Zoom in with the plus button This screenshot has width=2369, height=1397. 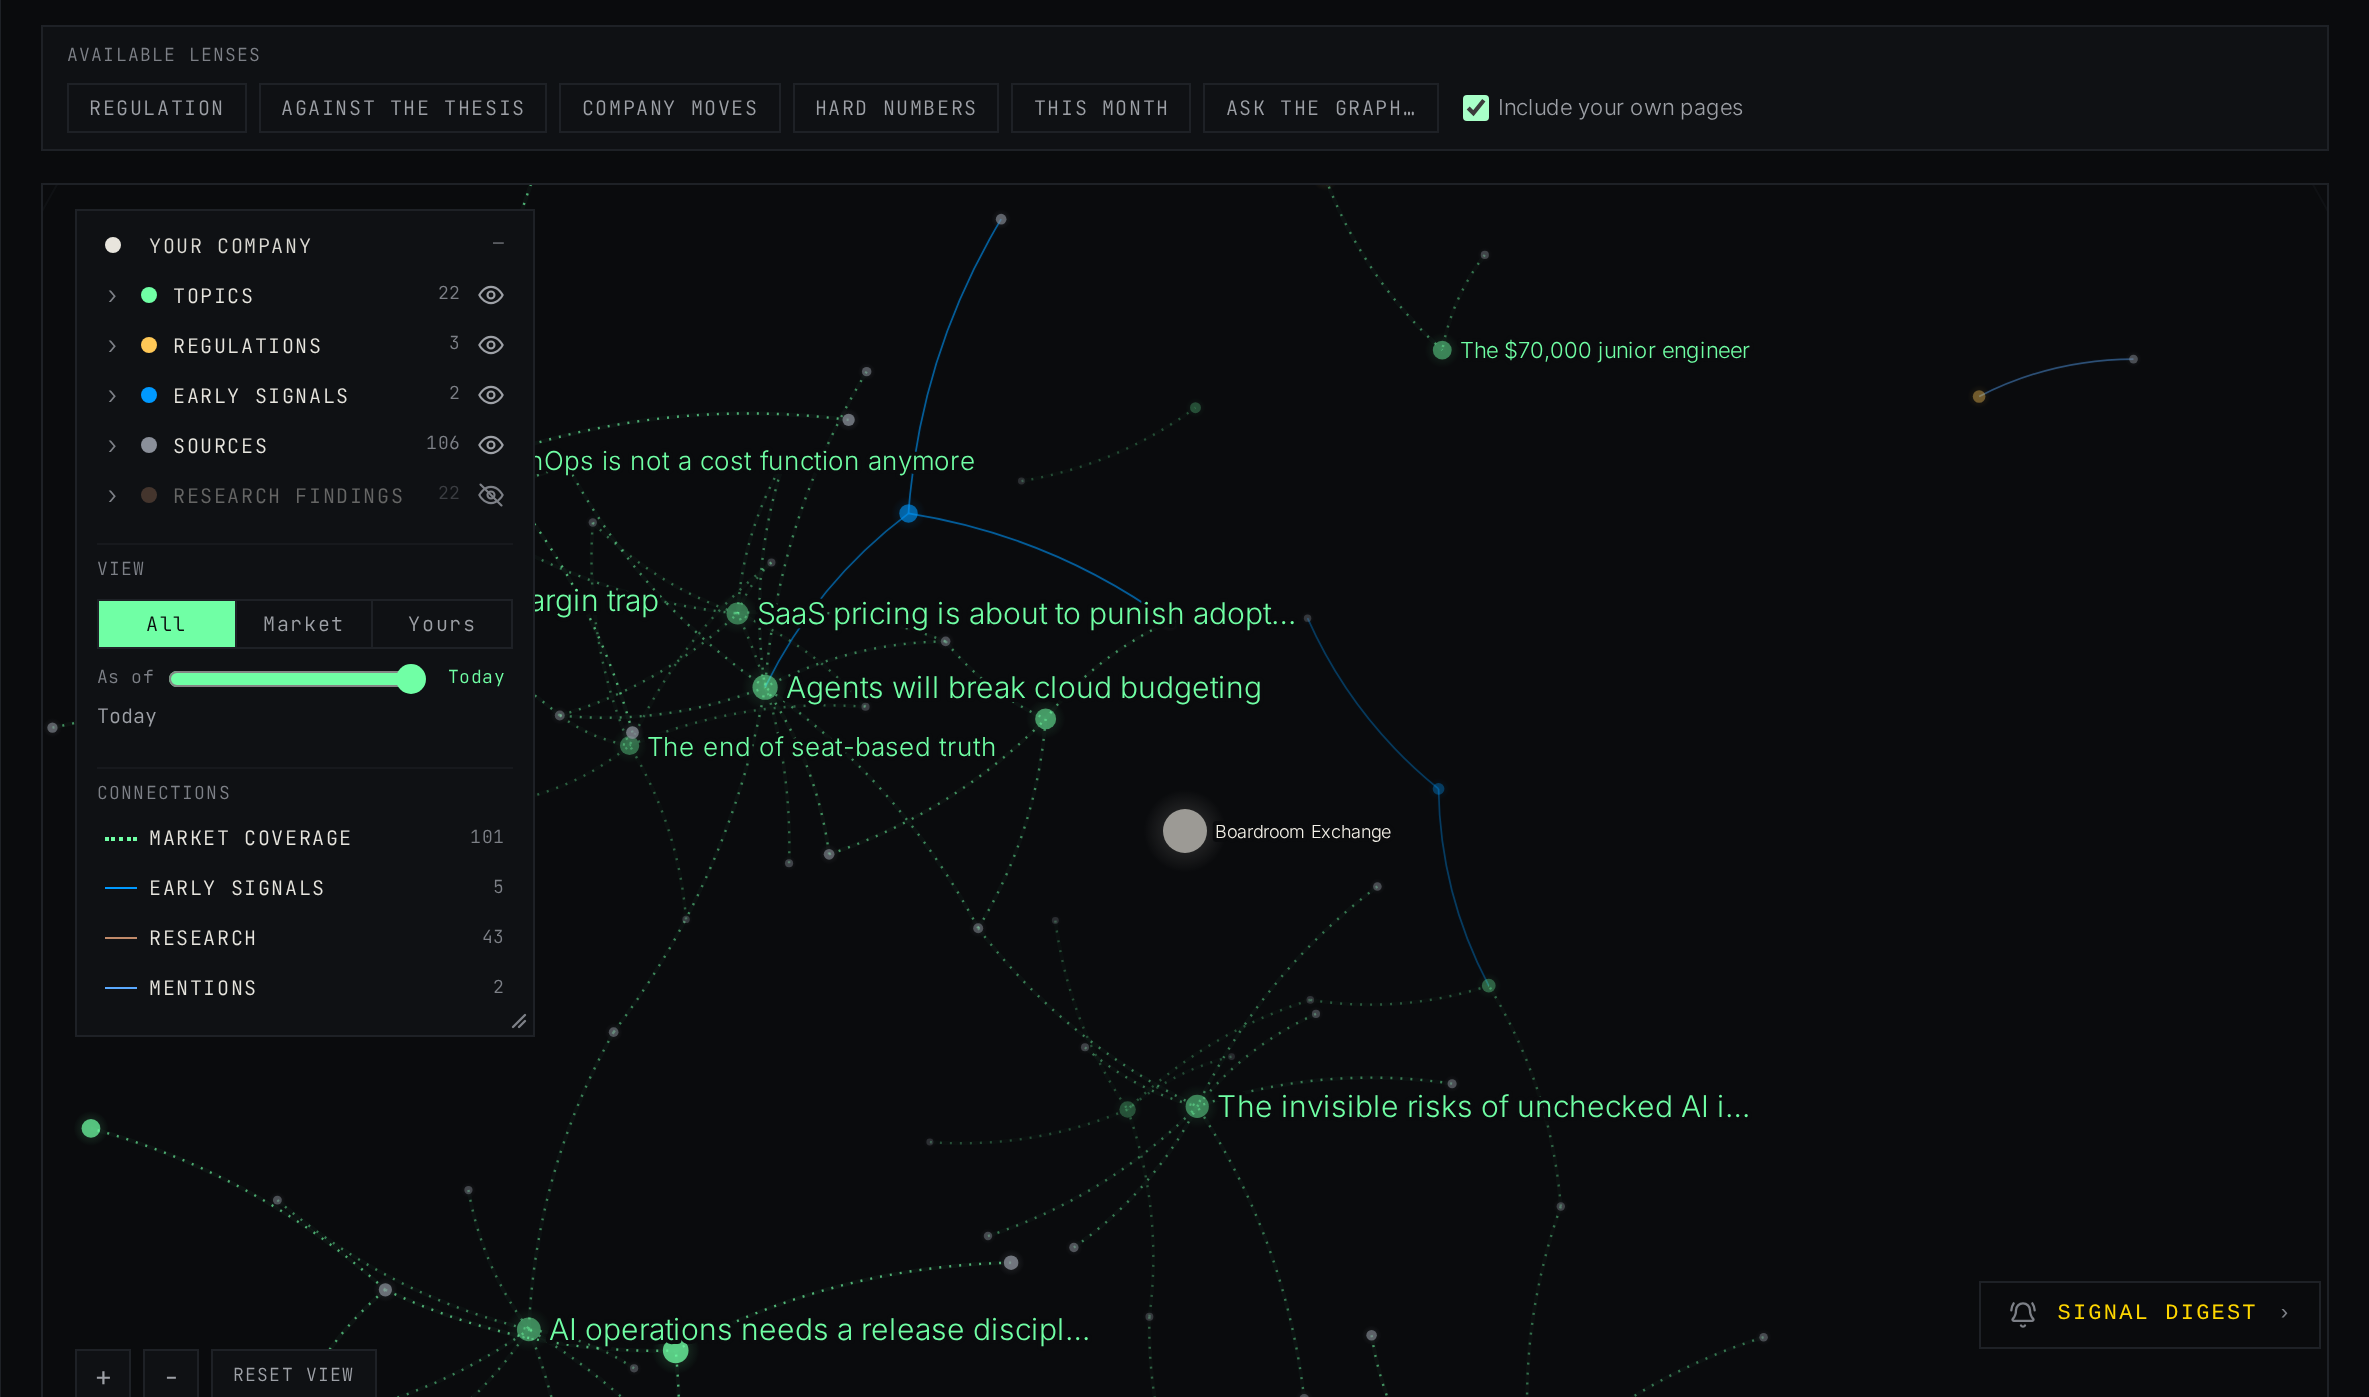(x=103, y=1376)
